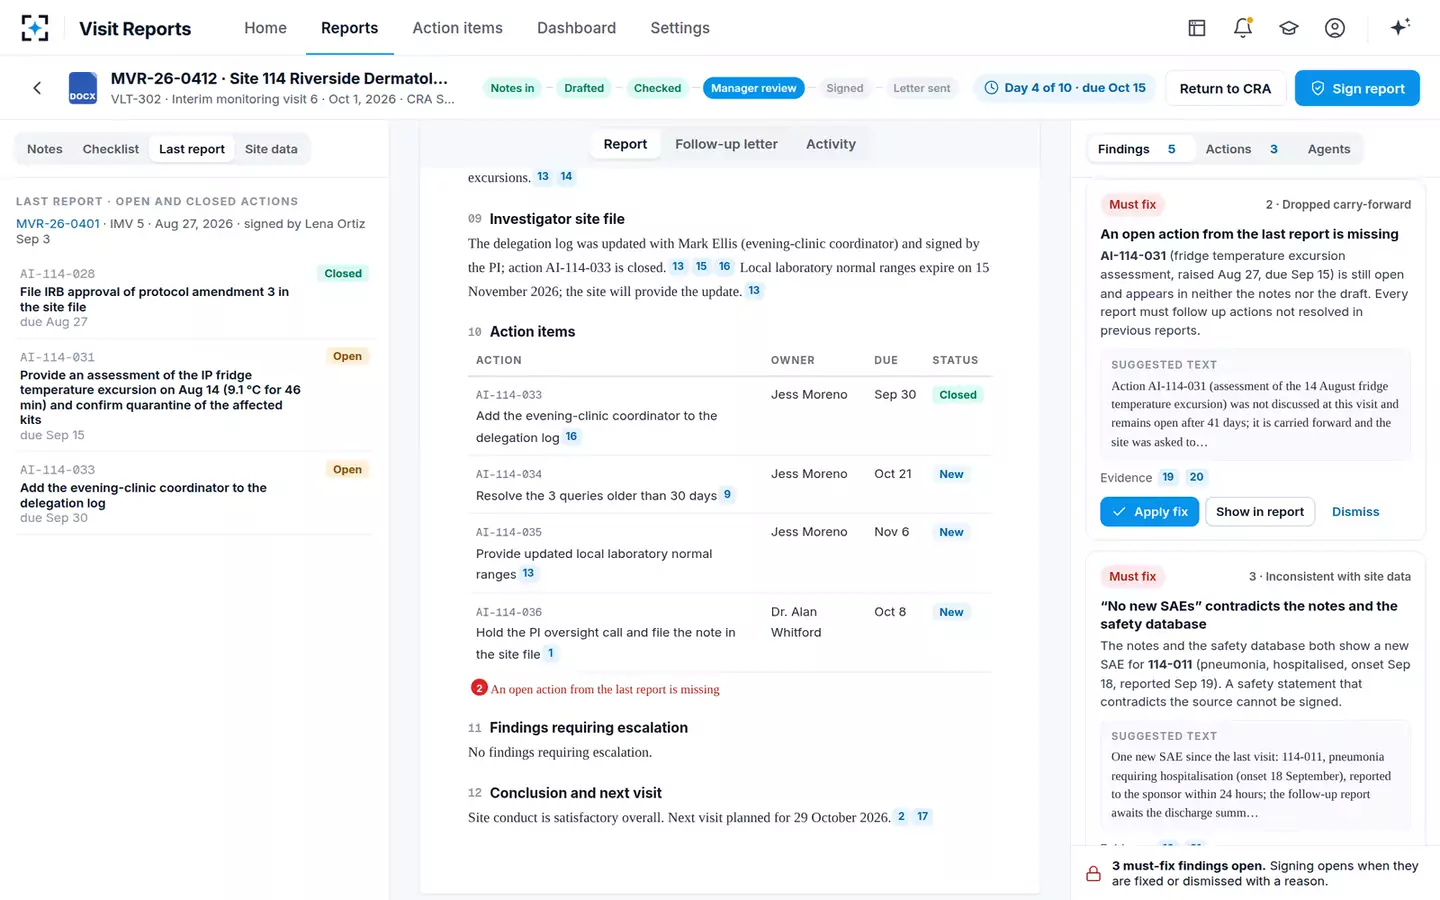Image resolution: width=1440 pixels, height=900 pixels.
Task: Open the Home nav tab
Action: tap(265, 28)
